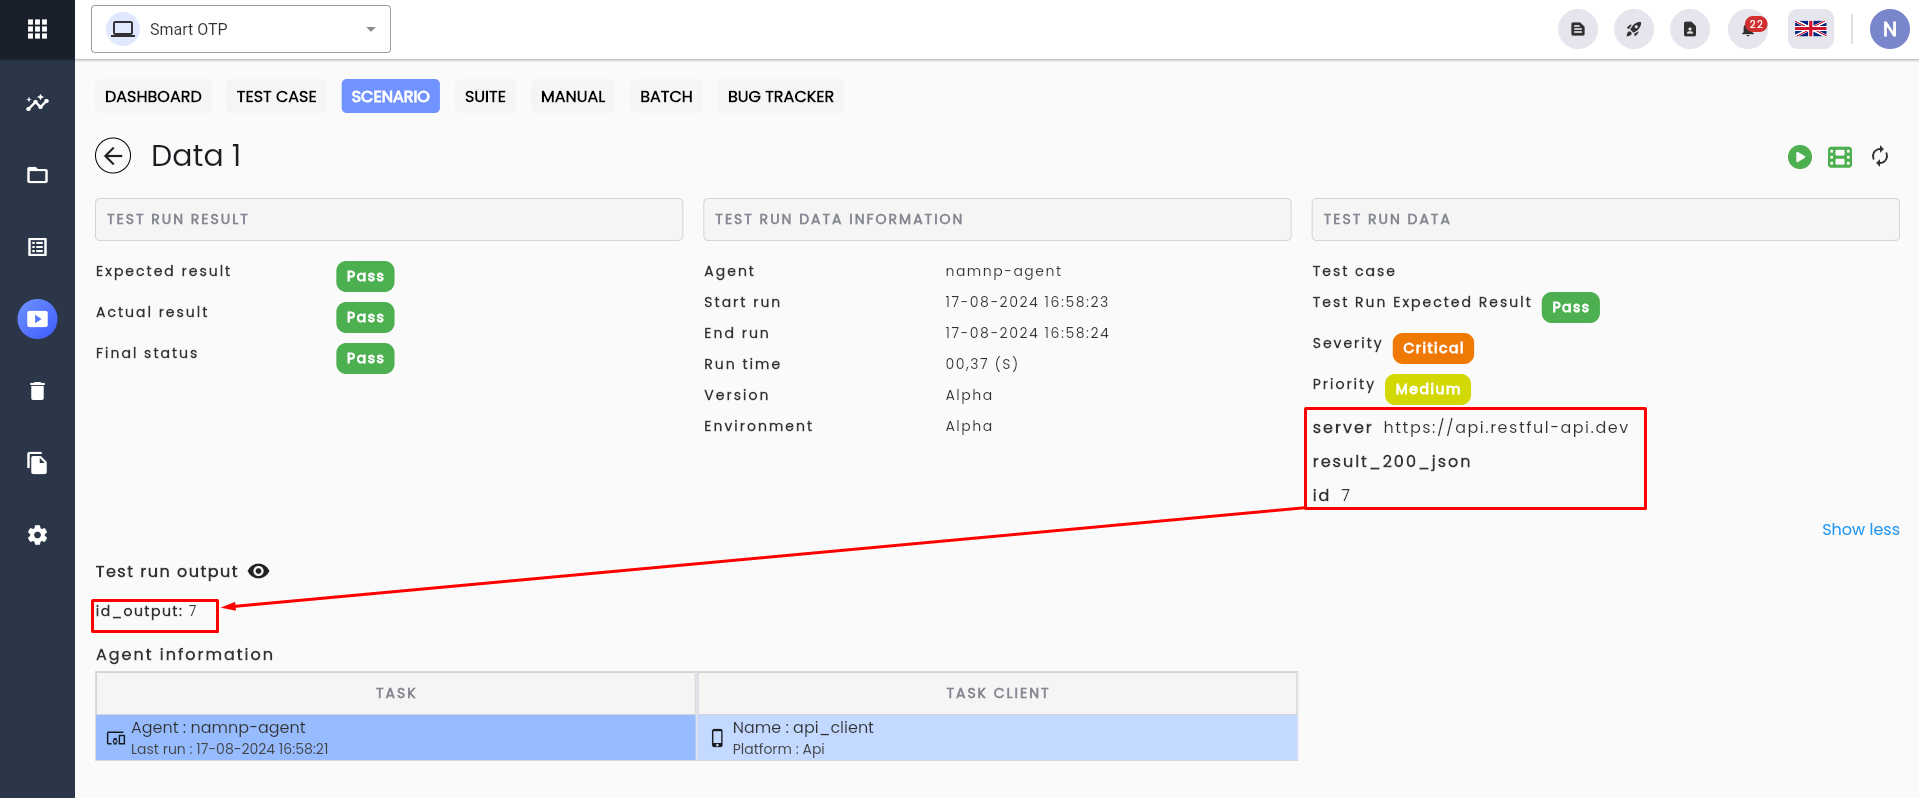Open the list report sidebar icon

(37, 247)
